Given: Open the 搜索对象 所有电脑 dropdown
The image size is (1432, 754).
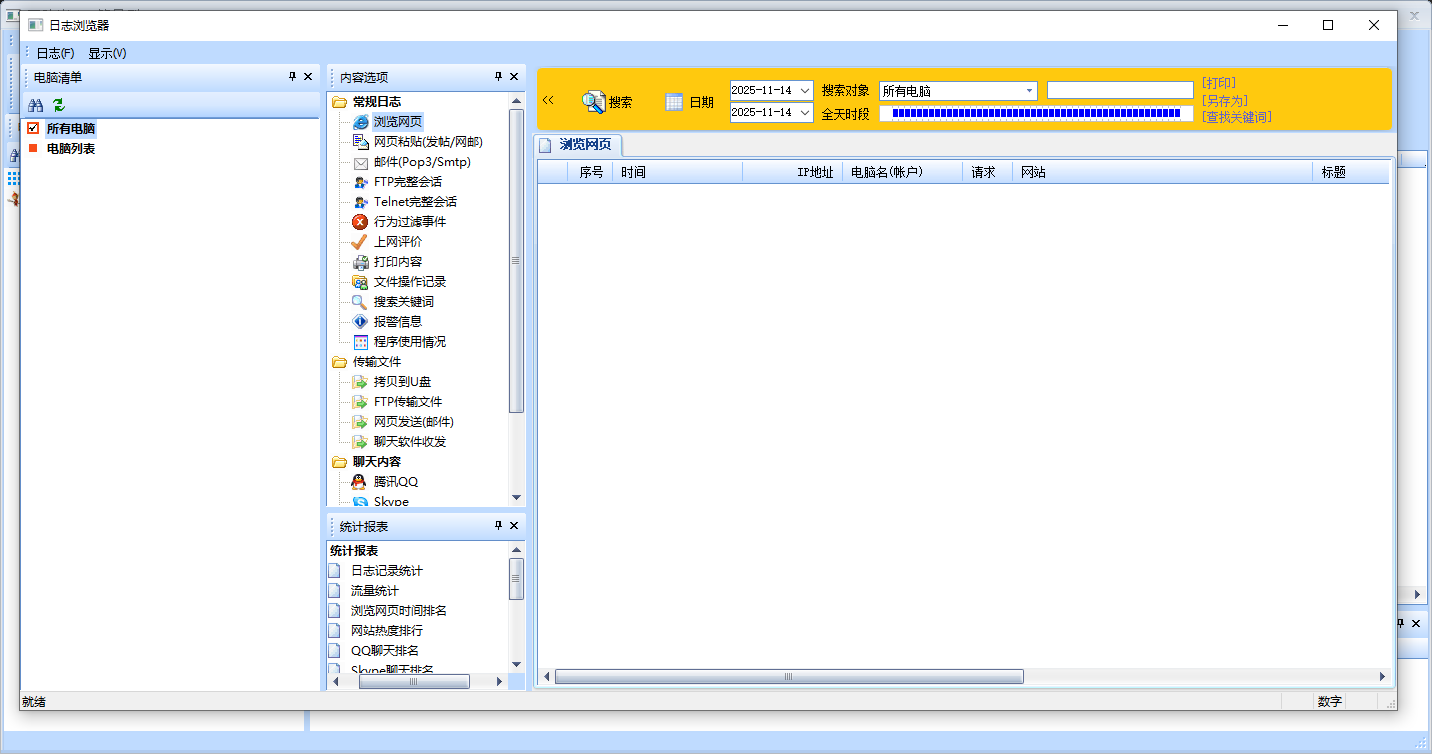Looking at the screenshot, I should (x=1029, y=91).
